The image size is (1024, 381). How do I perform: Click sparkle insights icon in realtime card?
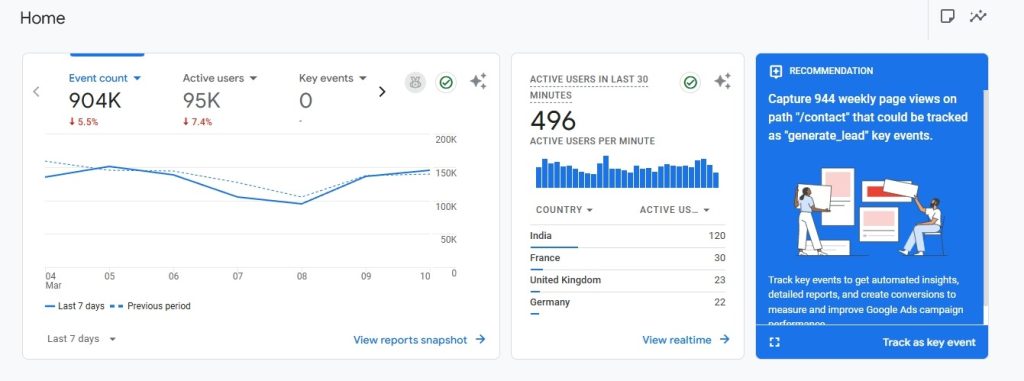click(722, 82)
